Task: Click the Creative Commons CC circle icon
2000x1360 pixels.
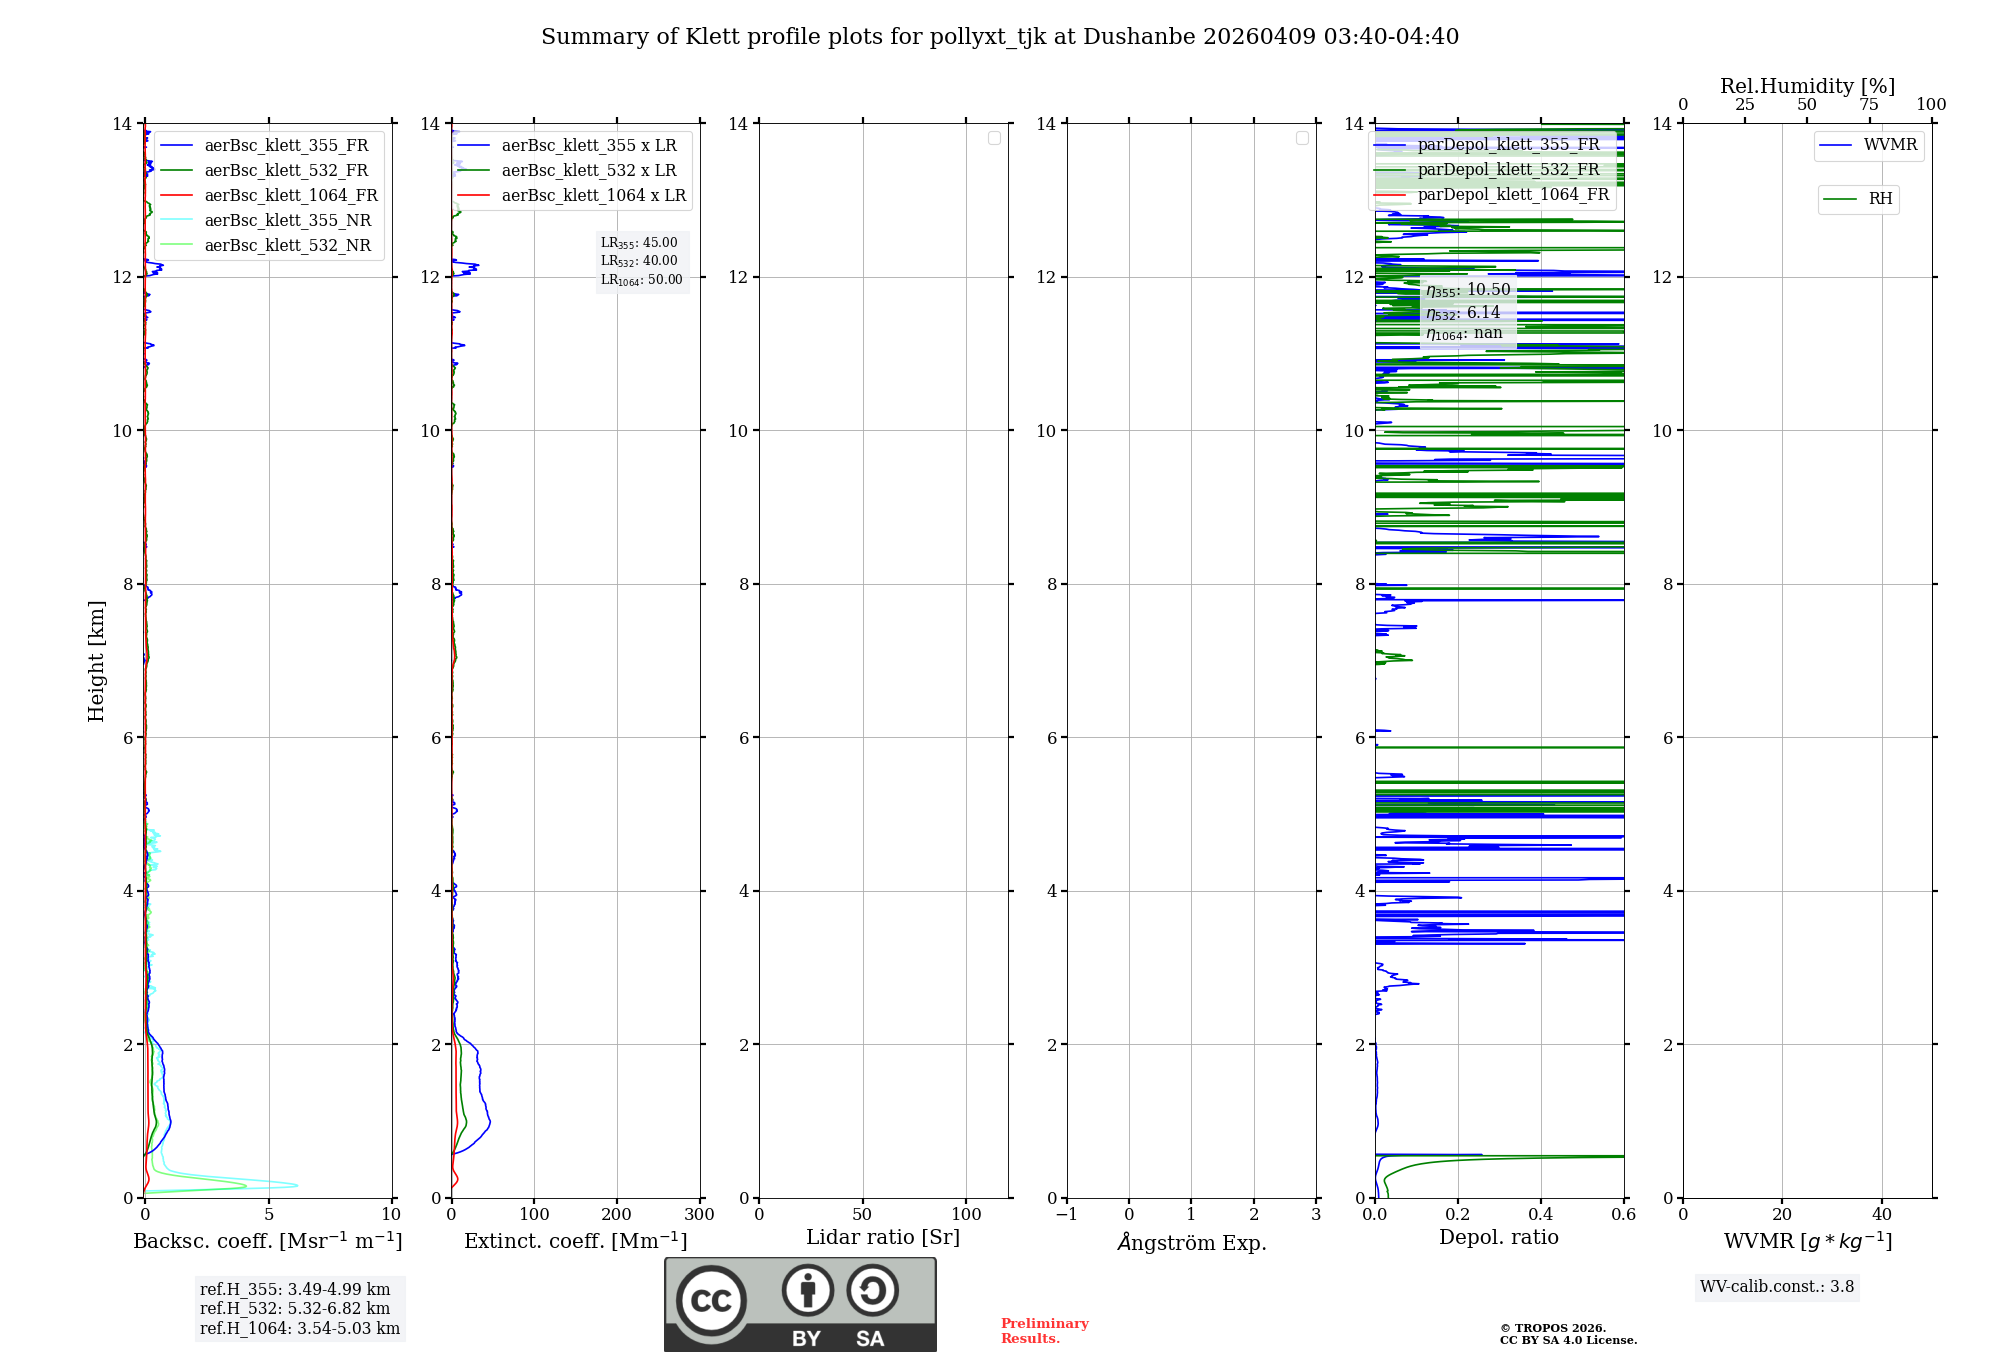Action: tap(711, 1301)
